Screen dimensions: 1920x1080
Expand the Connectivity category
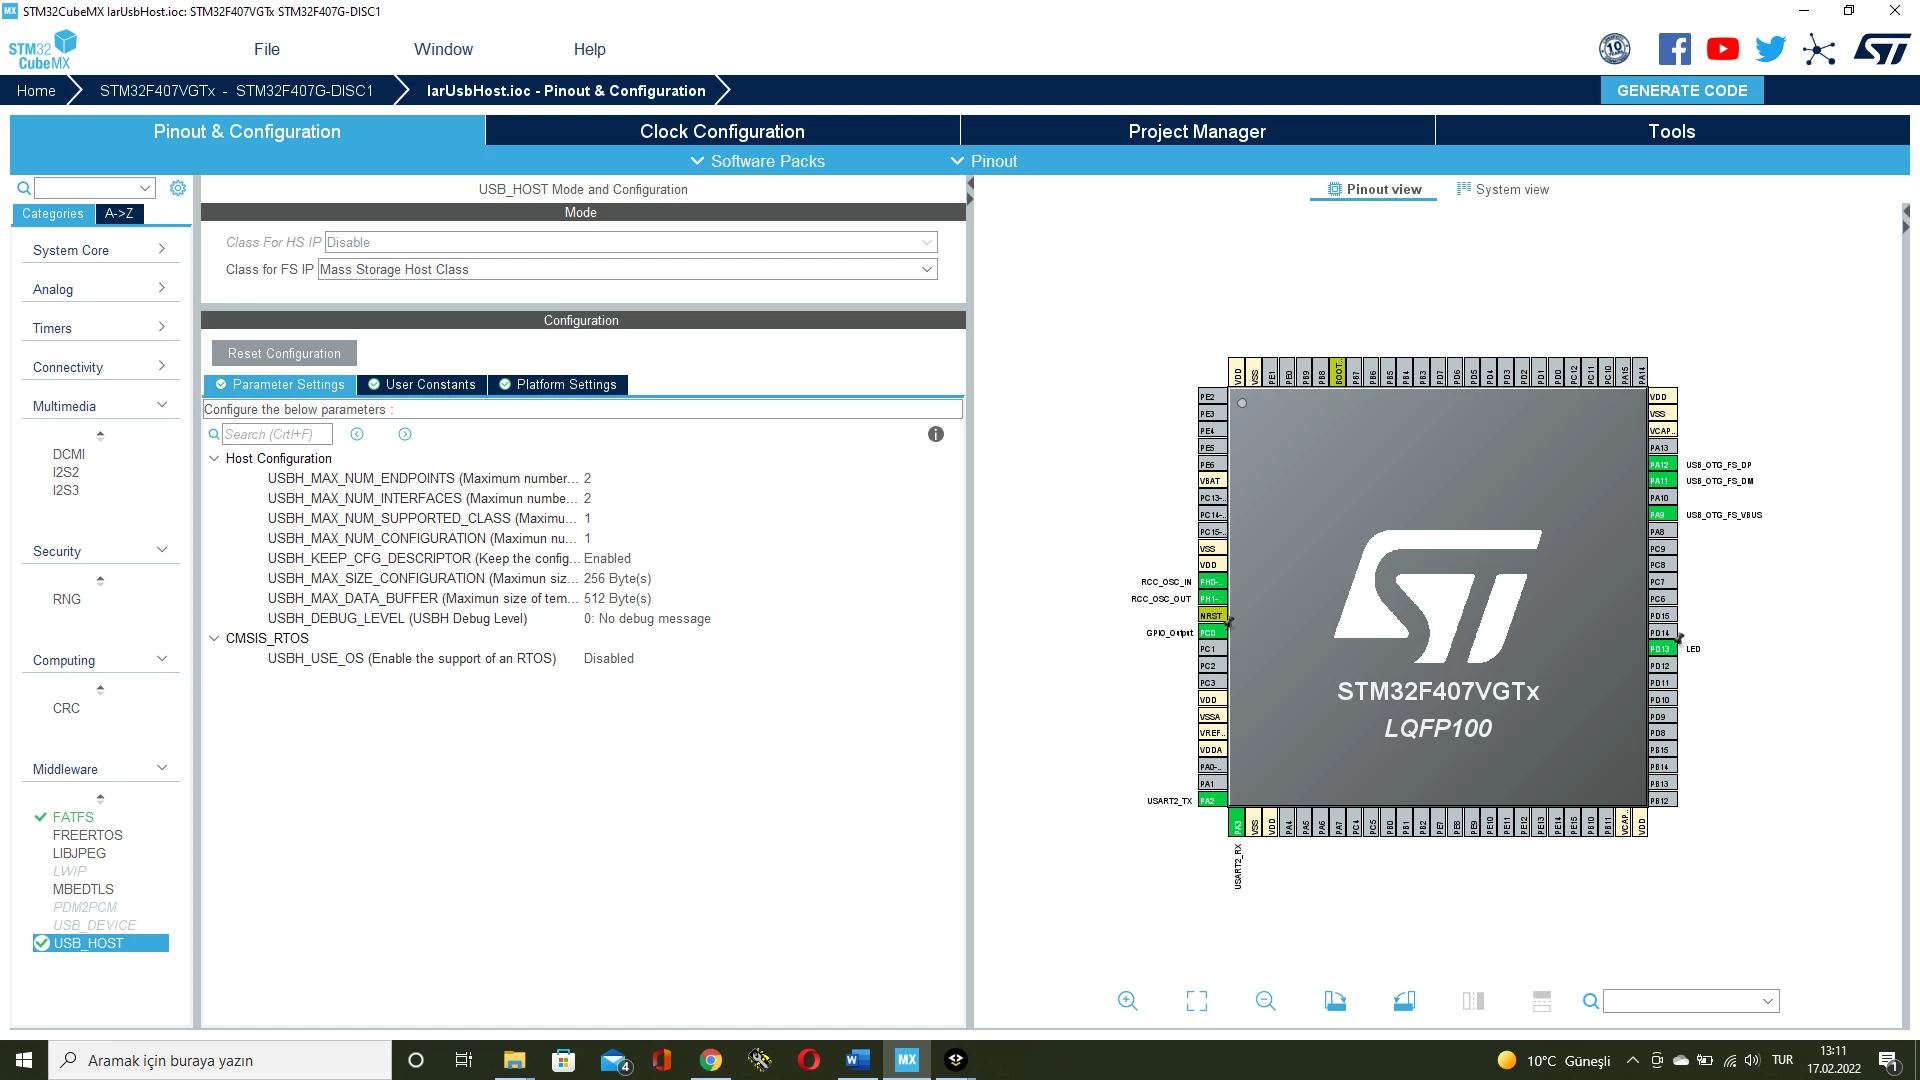click(100, 367)
